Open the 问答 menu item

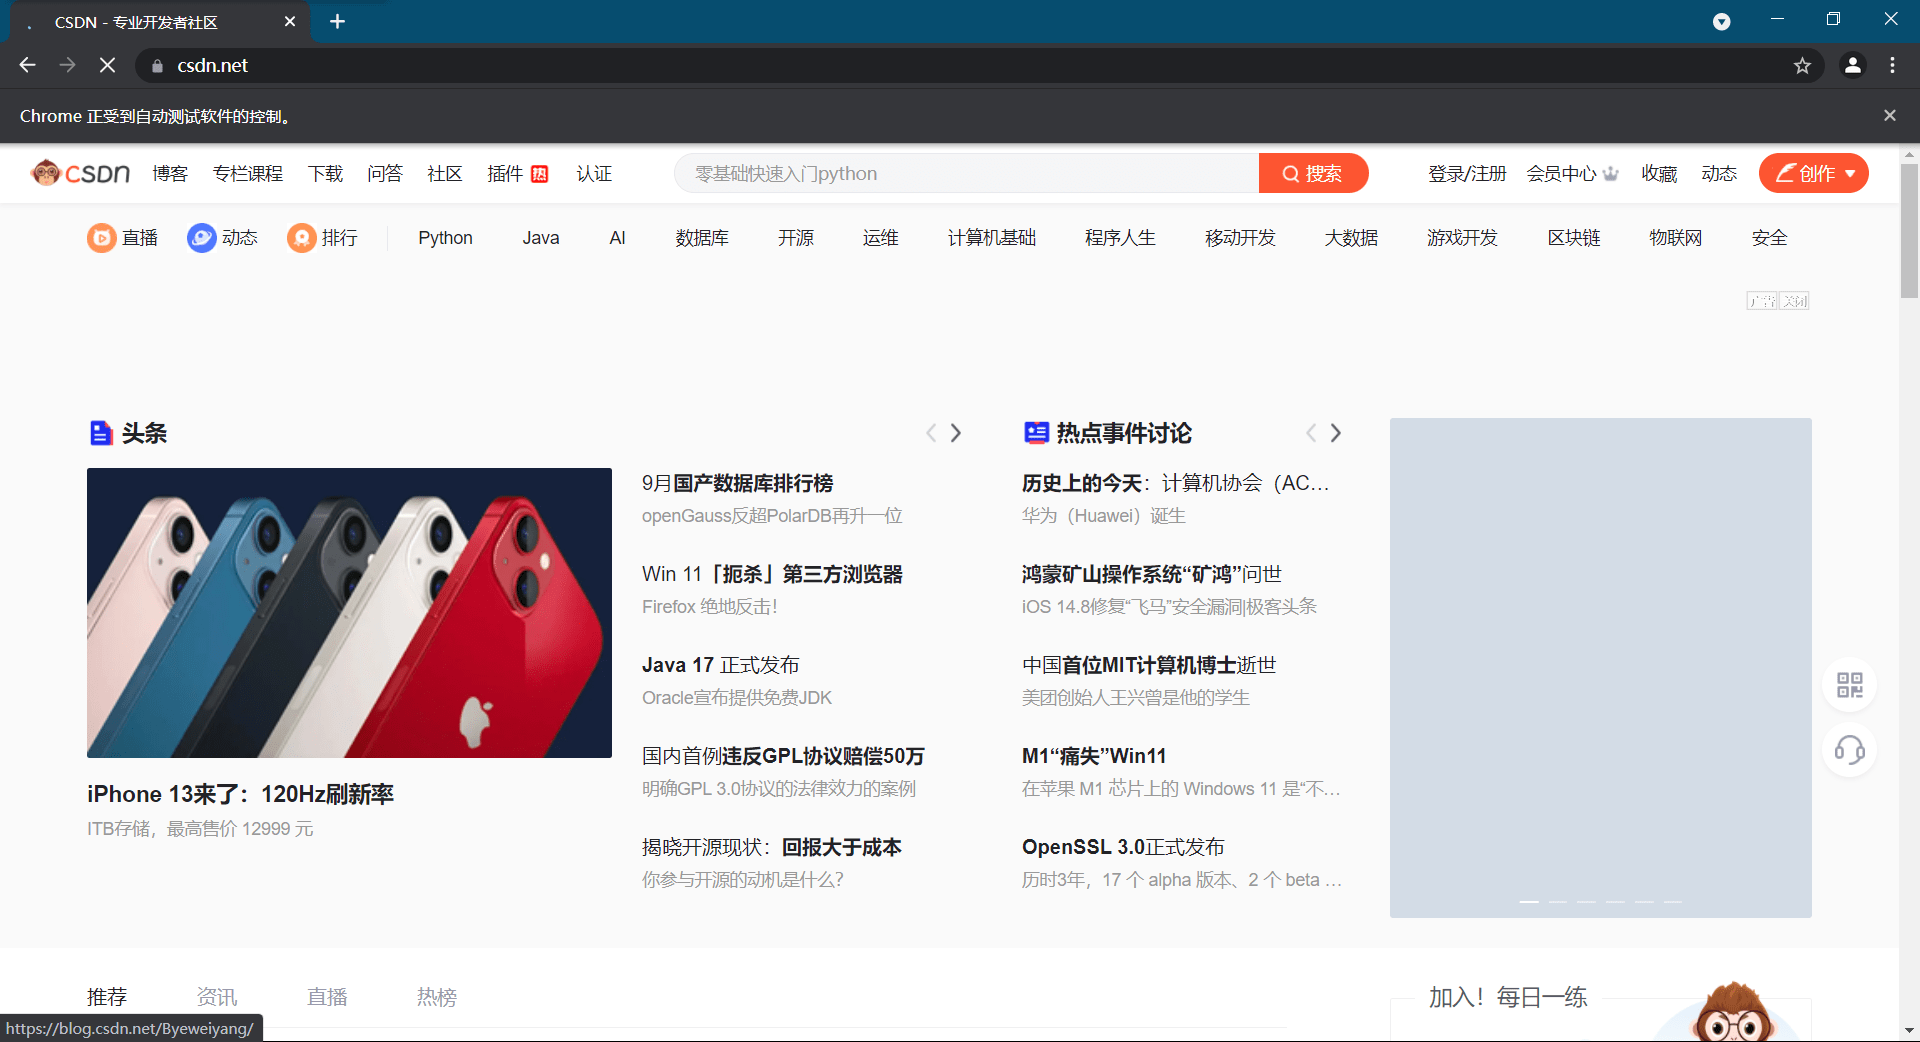click(385, 174)
